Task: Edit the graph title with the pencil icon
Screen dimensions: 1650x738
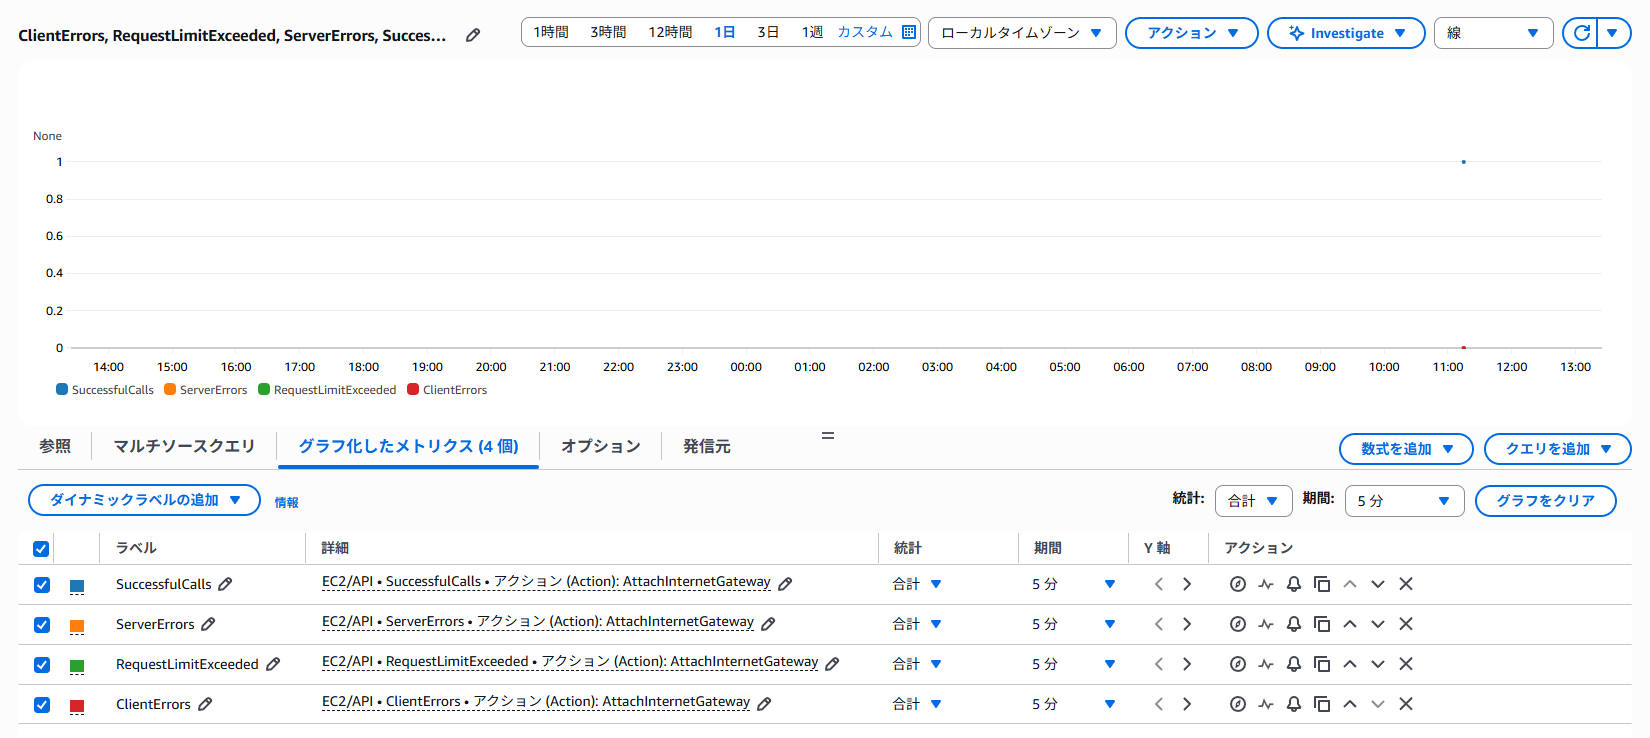Action: [x=473, y=35]
